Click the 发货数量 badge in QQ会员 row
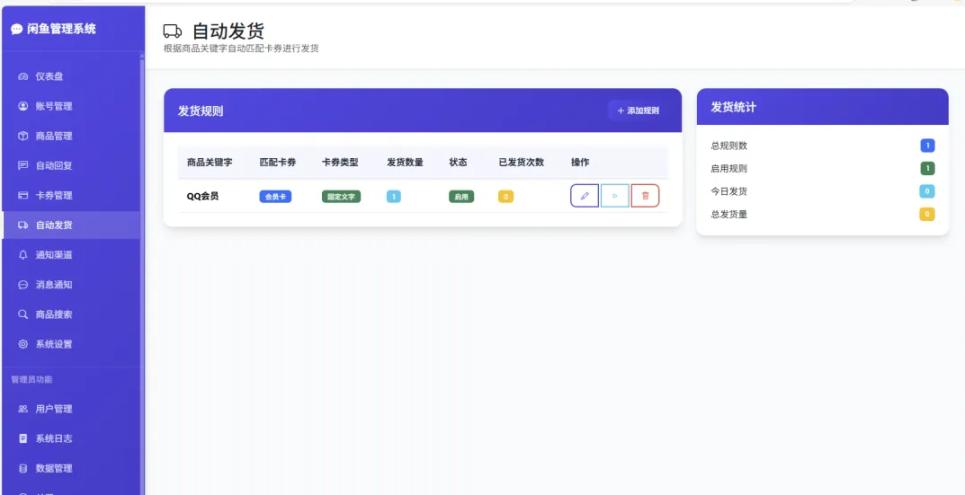The image size is (965, 495). [x=393, y=196]
